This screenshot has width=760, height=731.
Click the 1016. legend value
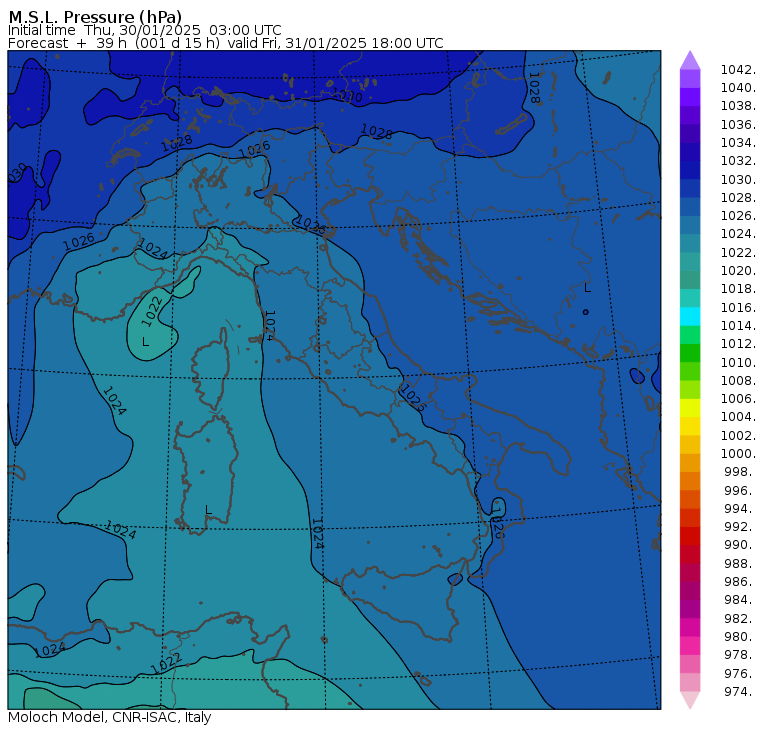tap(738, 307)
